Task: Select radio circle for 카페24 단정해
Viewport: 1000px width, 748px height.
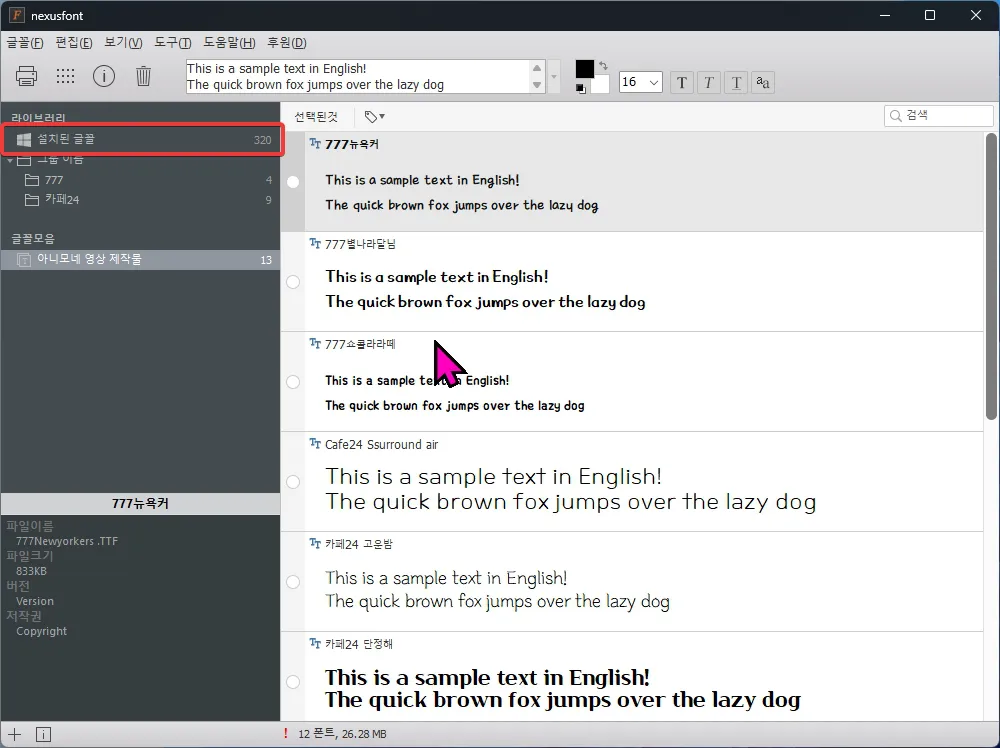Action: pyautogui.click(x=293, y=682)
